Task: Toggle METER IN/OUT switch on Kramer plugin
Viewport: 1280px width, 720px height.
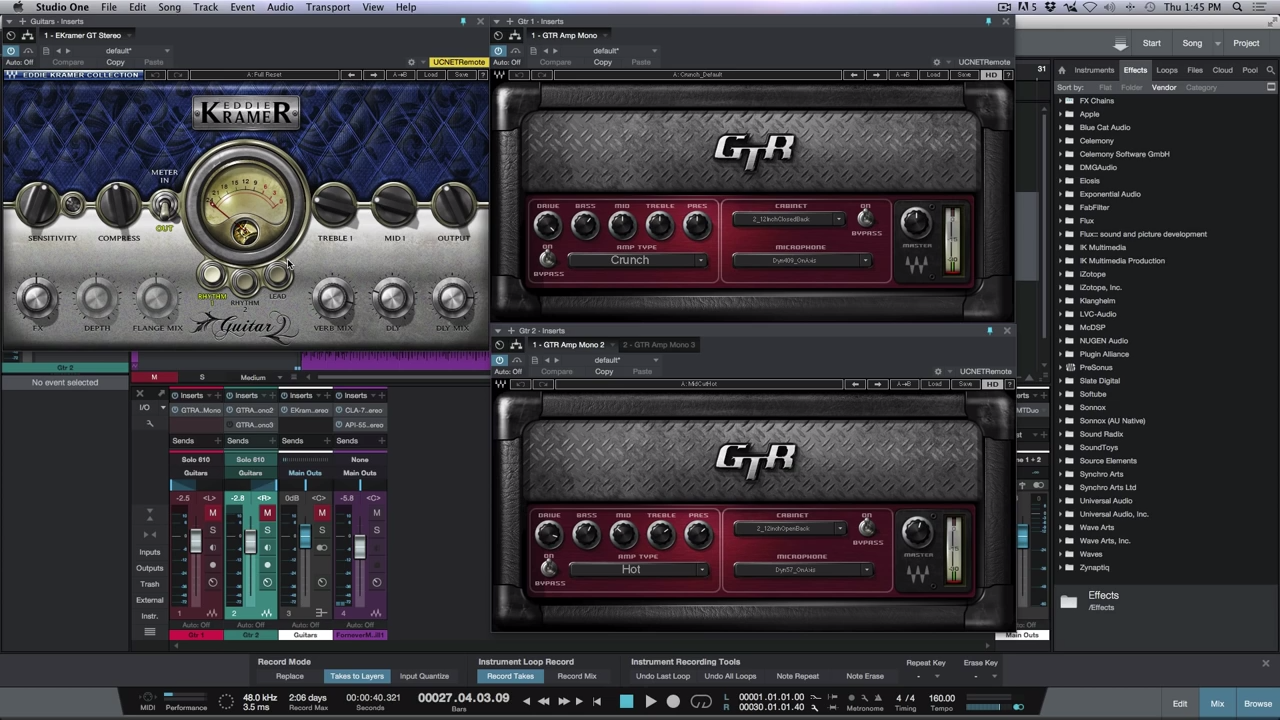Action: (x=163, y=206)
